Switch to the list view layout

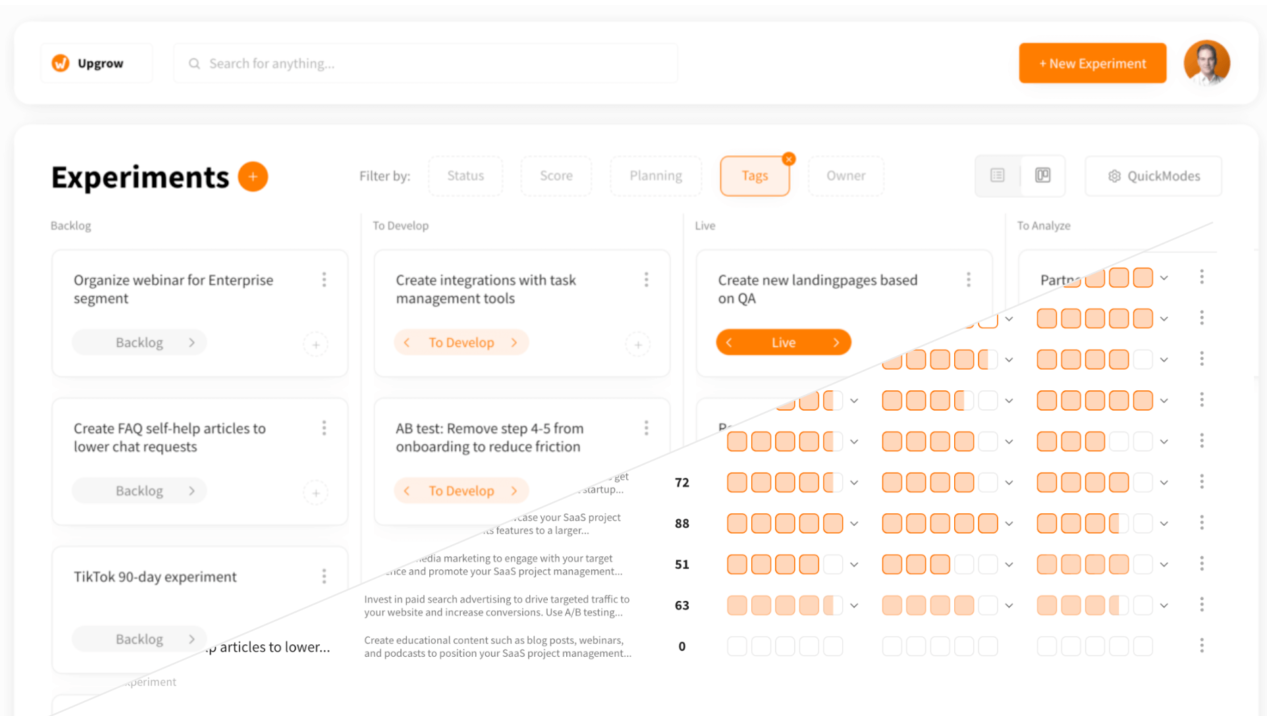click(997, 175)
